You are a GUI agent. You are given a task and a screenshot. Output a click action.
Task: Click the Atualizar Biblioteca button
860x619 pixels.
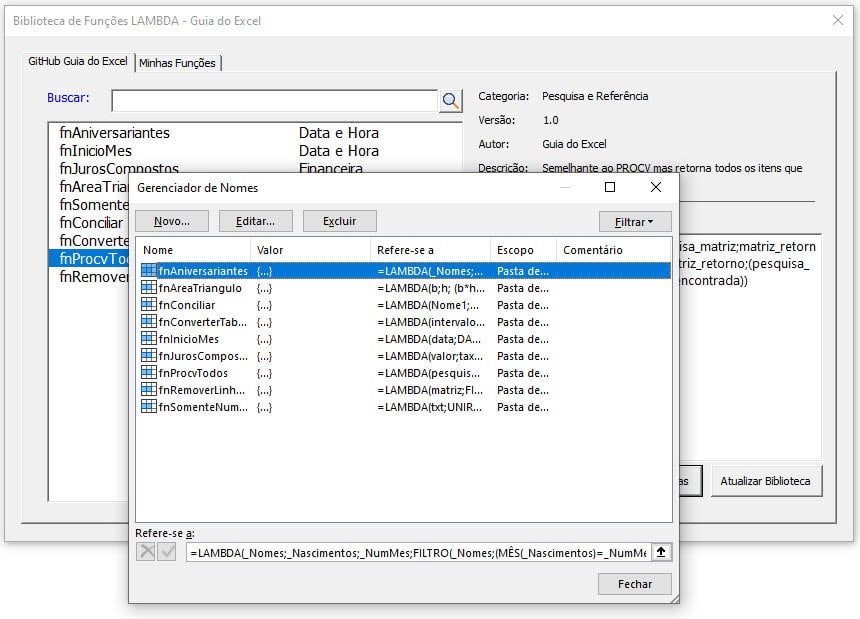point(765,481)
